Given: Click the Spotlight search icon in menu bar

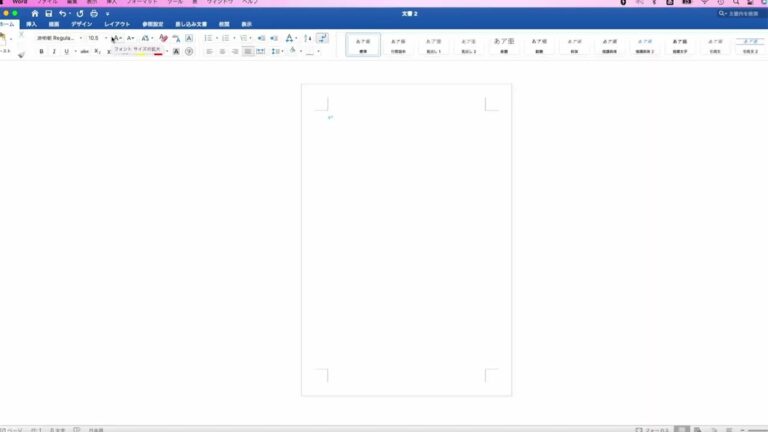Looking at the screenshot, I should [x=736, y=2].
